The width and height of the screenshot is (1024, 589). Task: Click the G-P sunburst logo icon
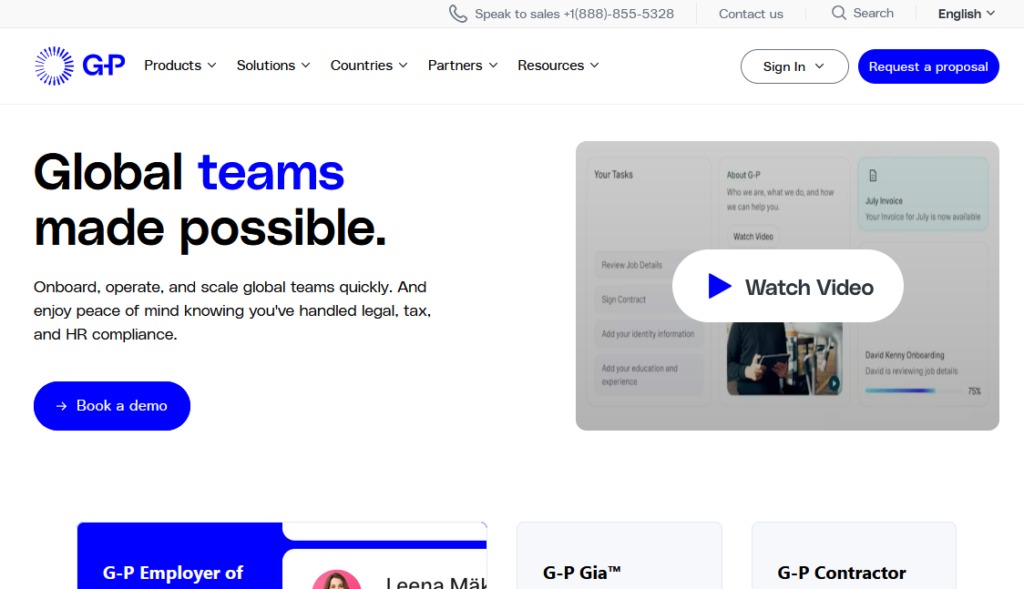coord(54,66)
